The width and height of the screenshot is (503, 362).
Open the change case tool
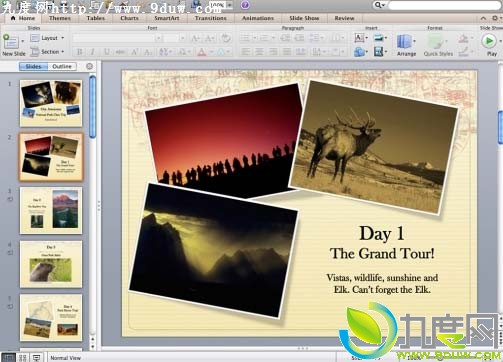[184, 52]
